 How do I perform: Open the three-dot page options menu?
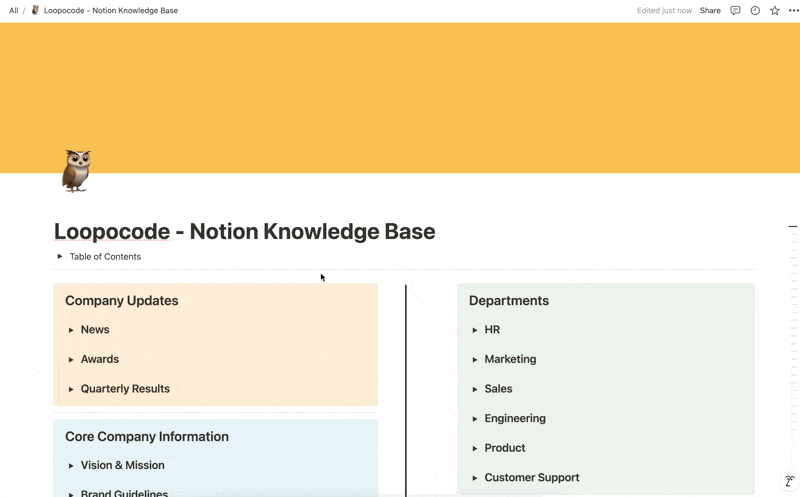click(793, 10)
